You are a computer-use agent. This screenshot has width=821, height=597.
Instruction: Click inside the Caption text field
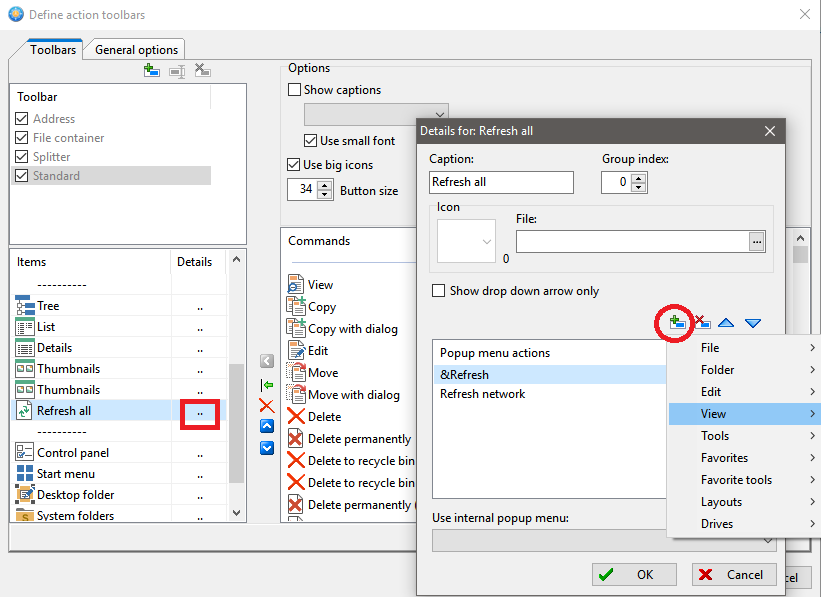coord(501,182)
